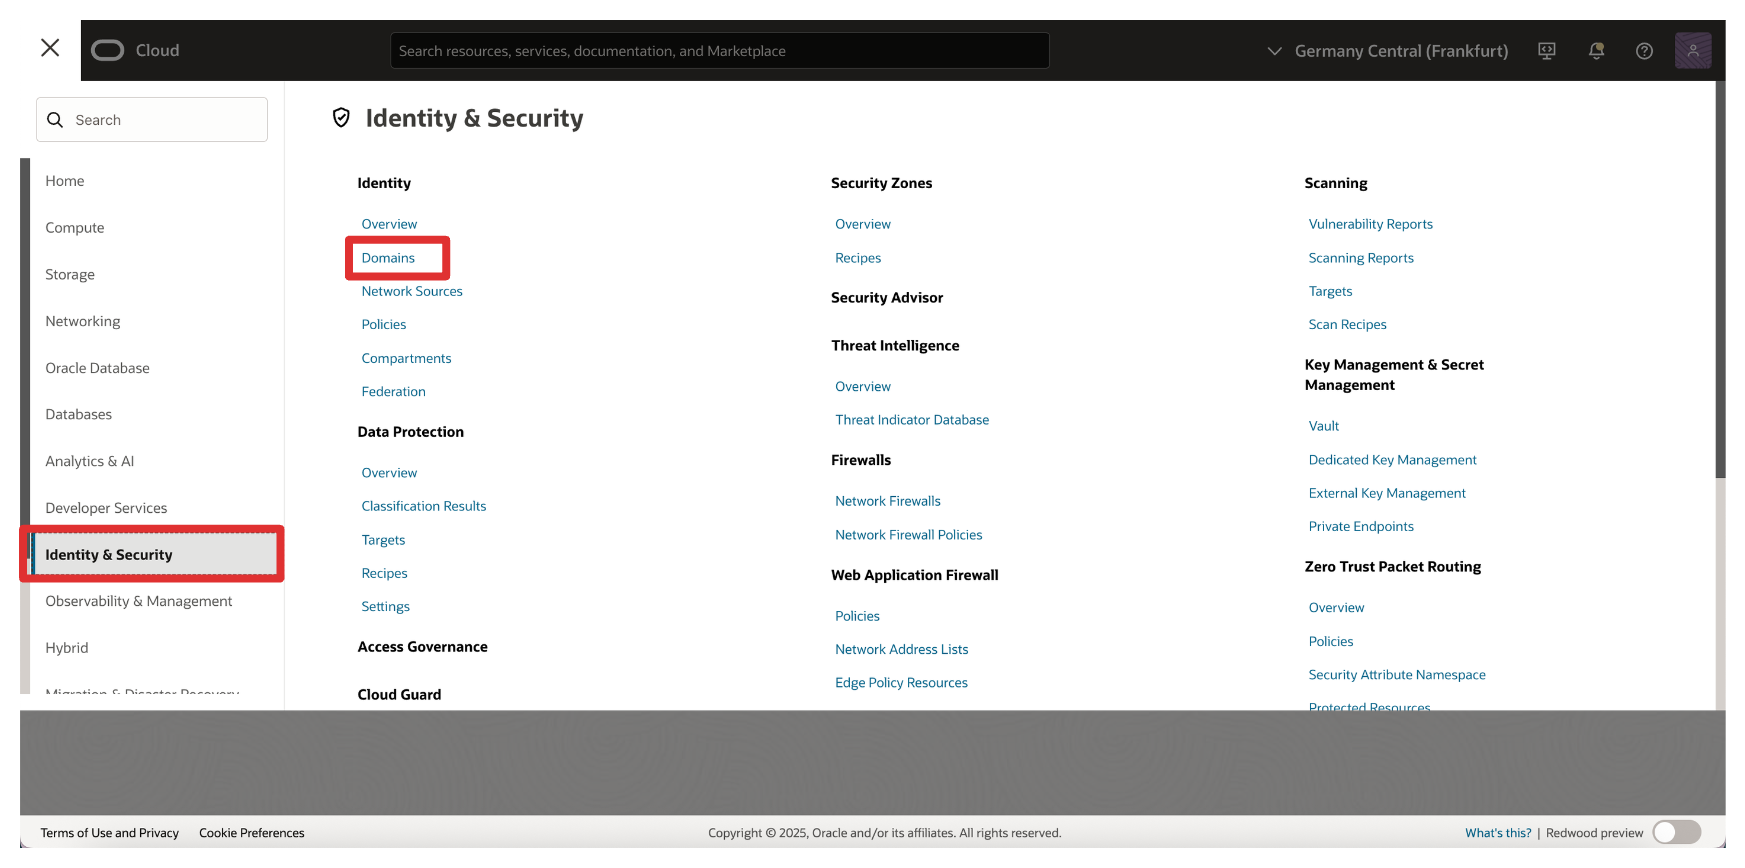Open the What's this? link

pos(1497,833)
